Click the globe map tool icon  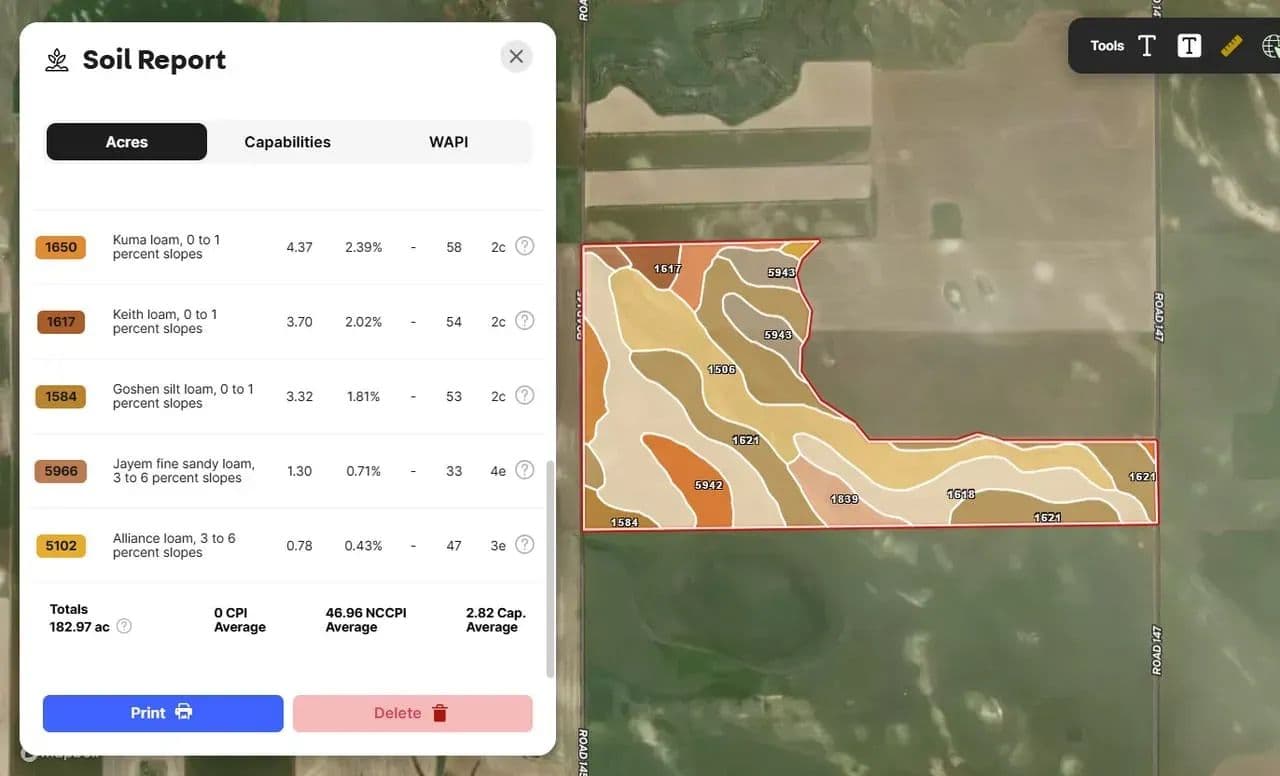(1271, 46)
